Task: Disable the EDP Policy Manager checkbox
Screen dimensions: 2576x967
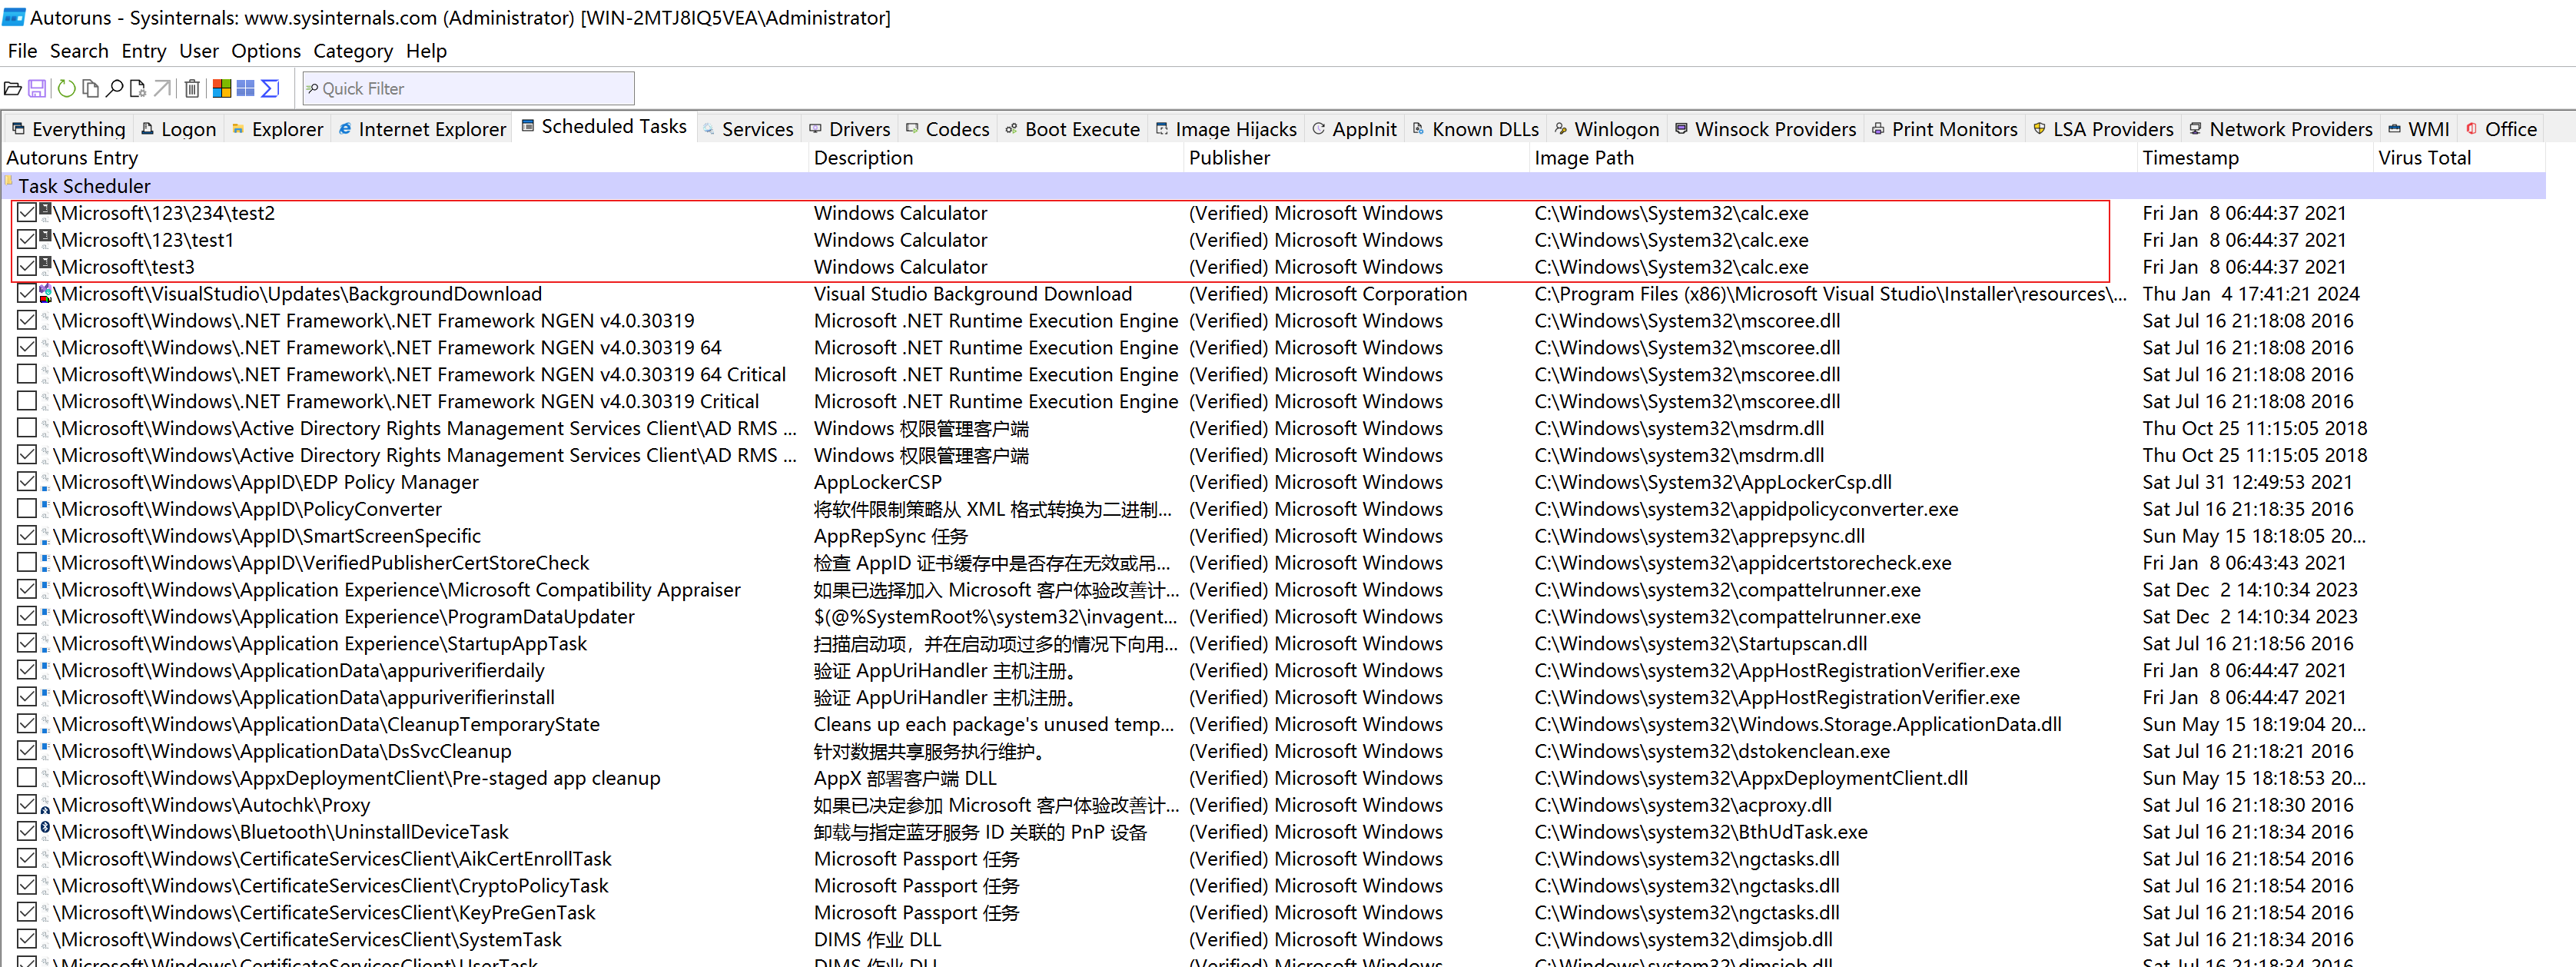Action: click(27, 481)
